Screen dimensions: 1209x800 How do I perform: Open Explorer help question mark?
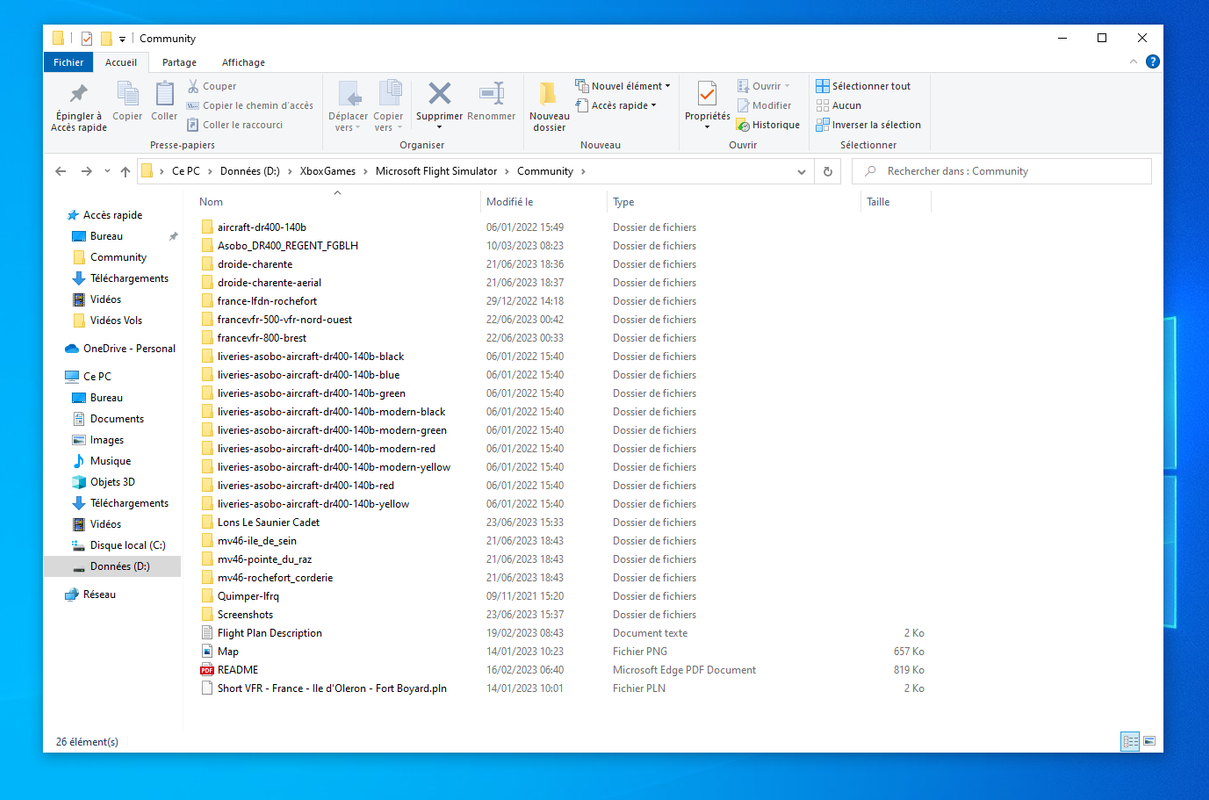coord(1152,62)
